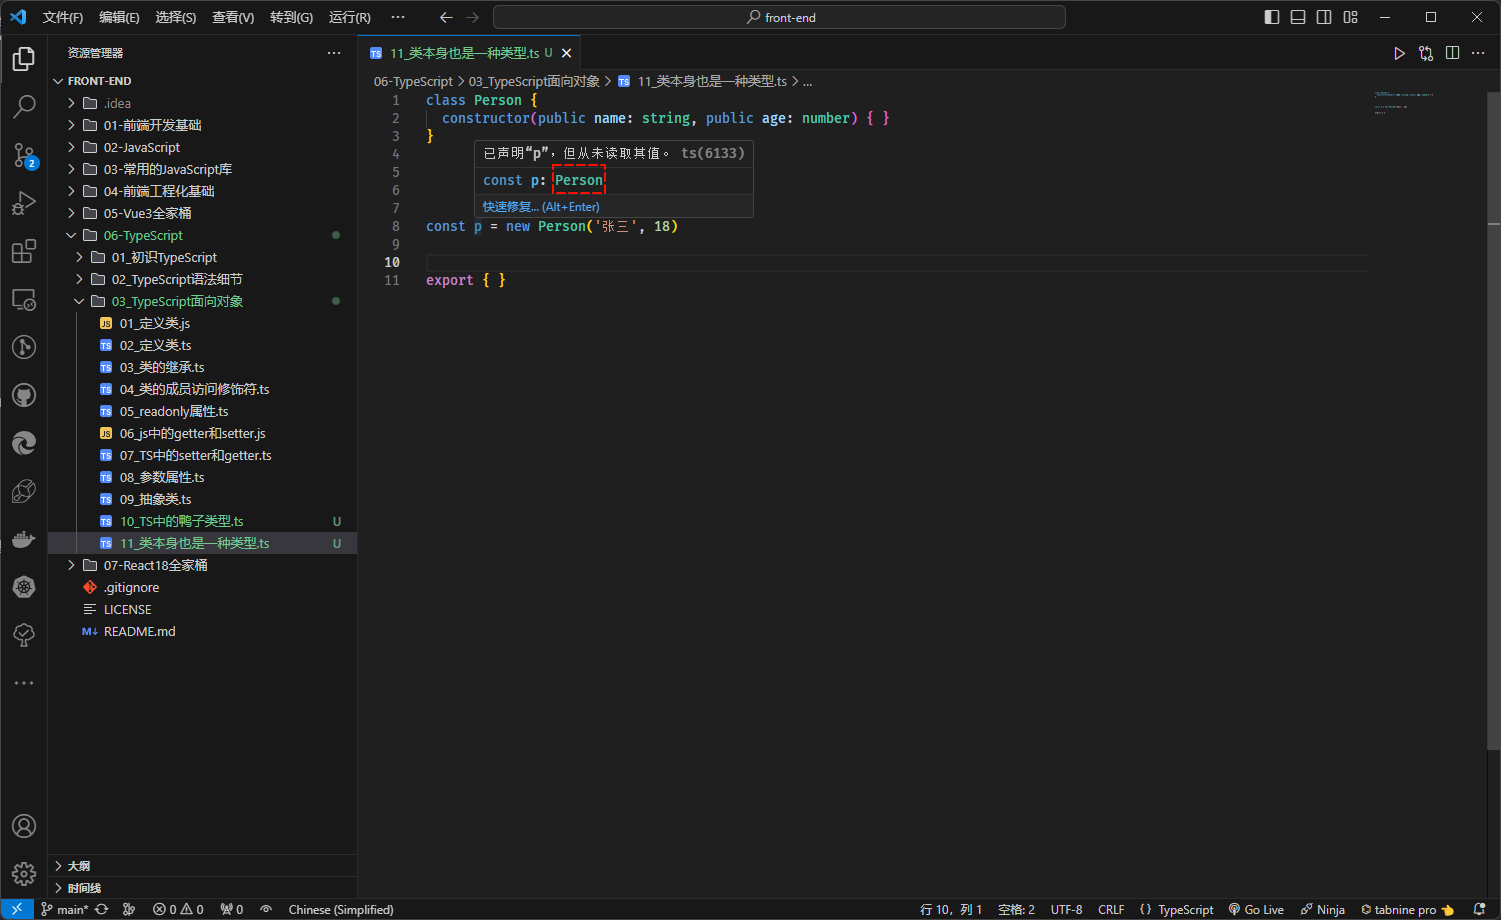The width and height of the screenshot is (1501, 920).
Task: Open the Docker view in activity bar
Action: point(24,540)
